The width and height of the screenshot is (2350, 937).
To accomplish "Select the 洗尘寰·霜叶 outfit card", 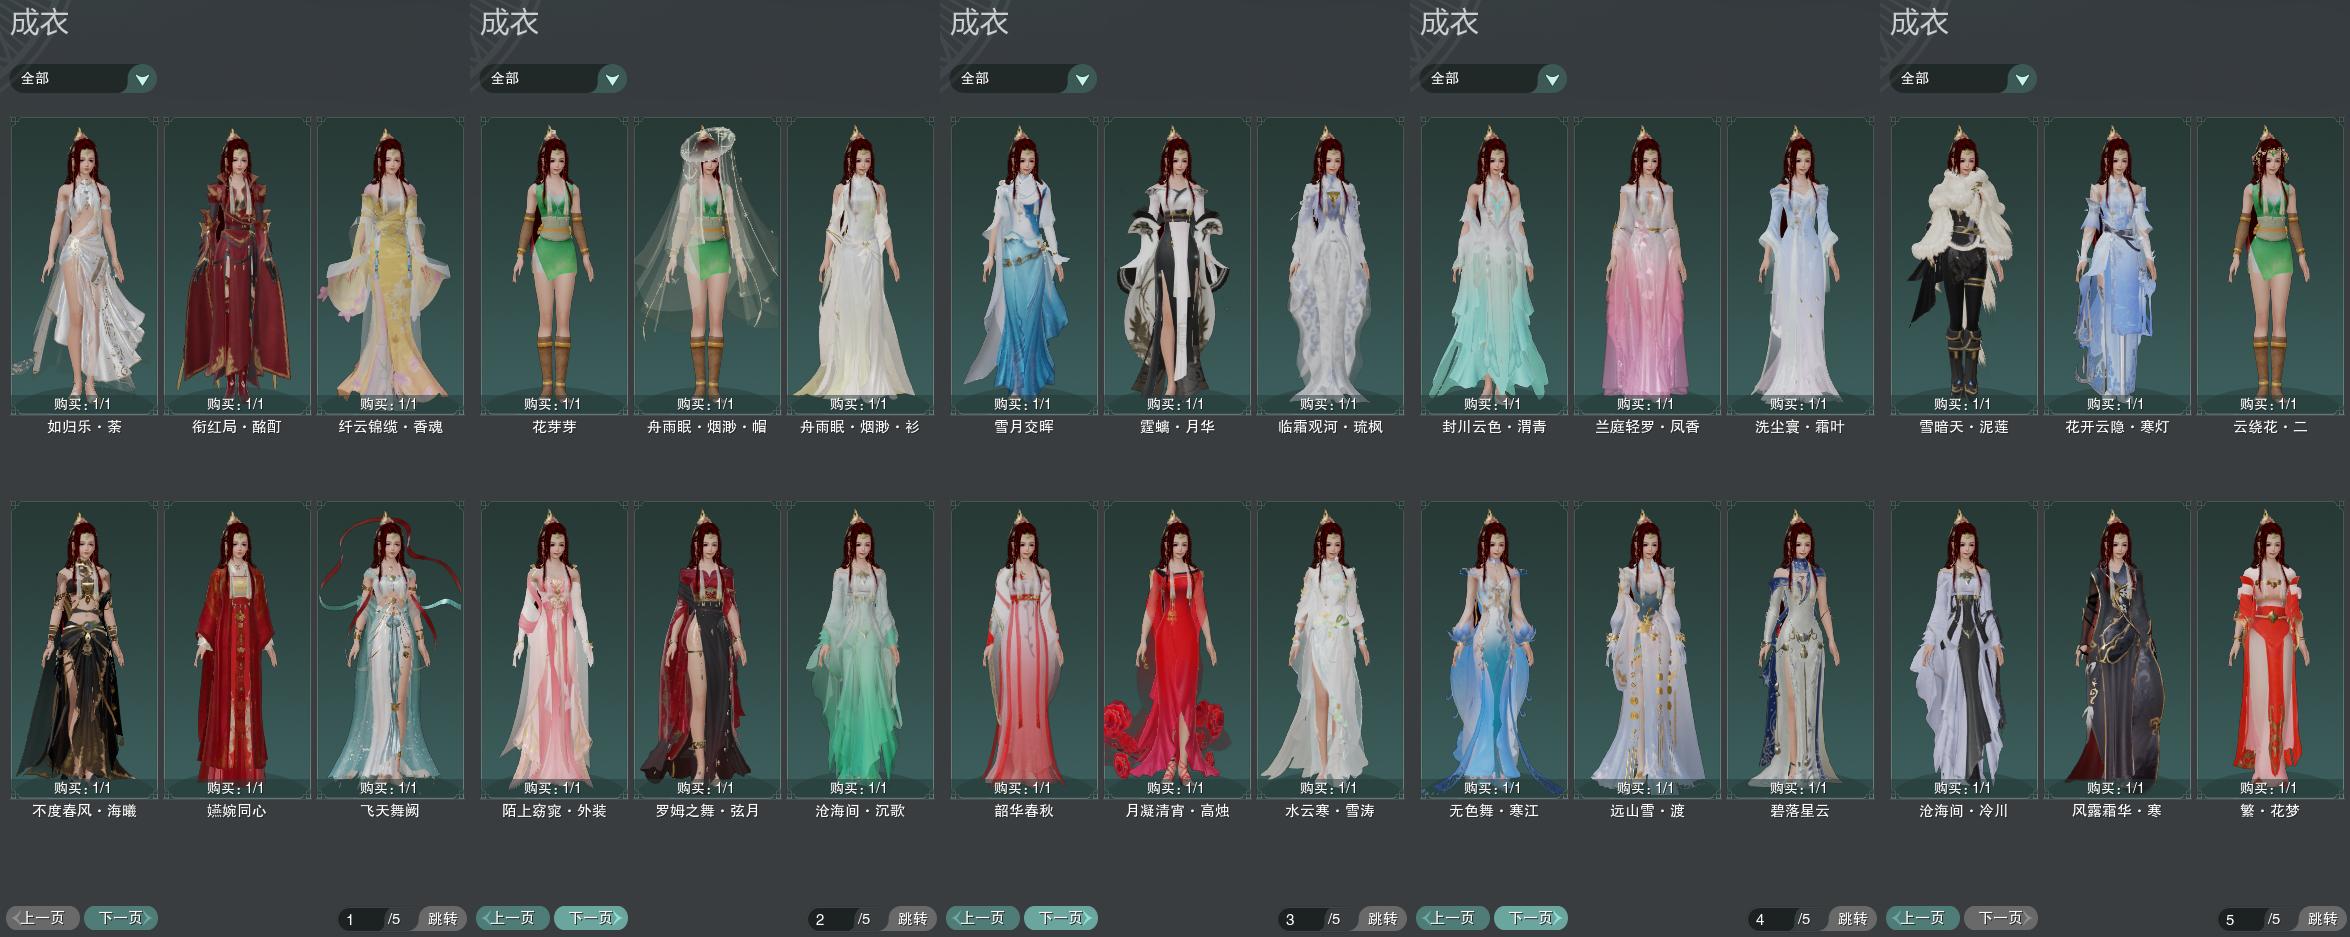I will coord(1800,265).
